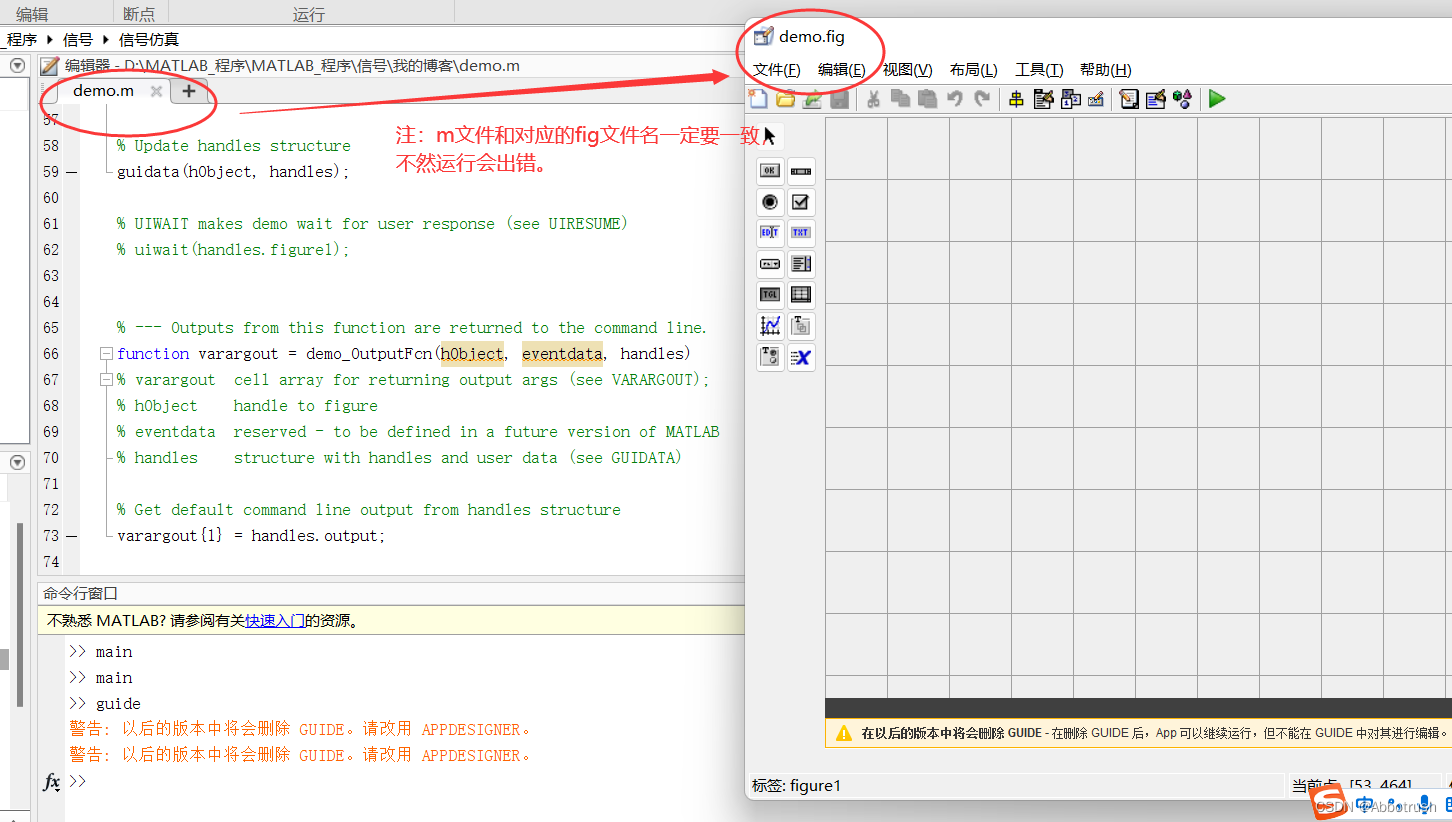Image resolution: width=1452 pixels, height=822 pixels.
Task: Pick the Slider component in palette
Action: click(801, 171)
